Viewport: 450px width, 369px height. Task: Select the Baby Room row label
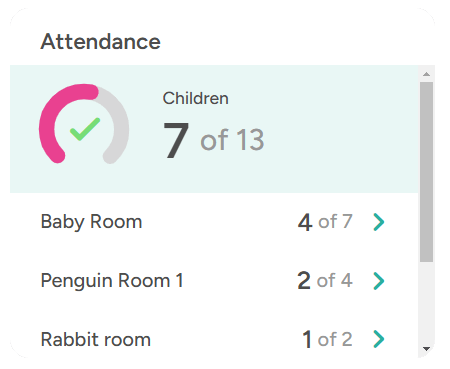(91, 222)
